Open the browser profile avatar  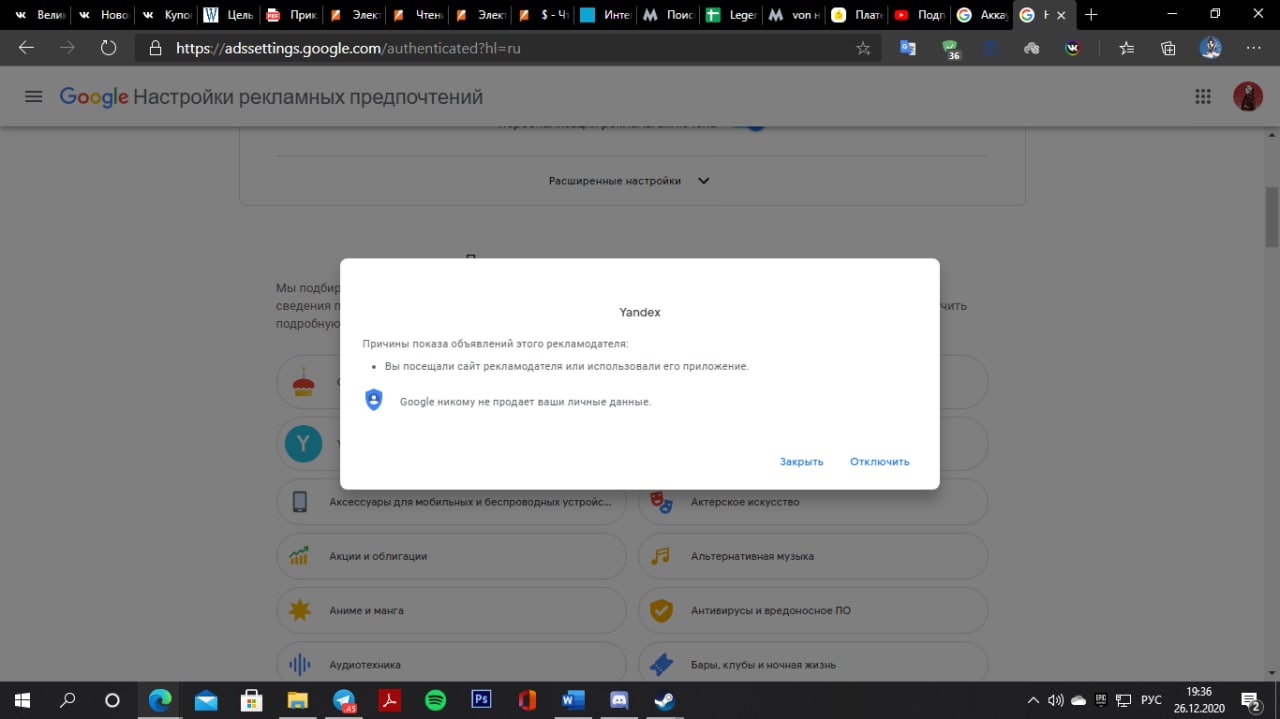[1211, 48]
